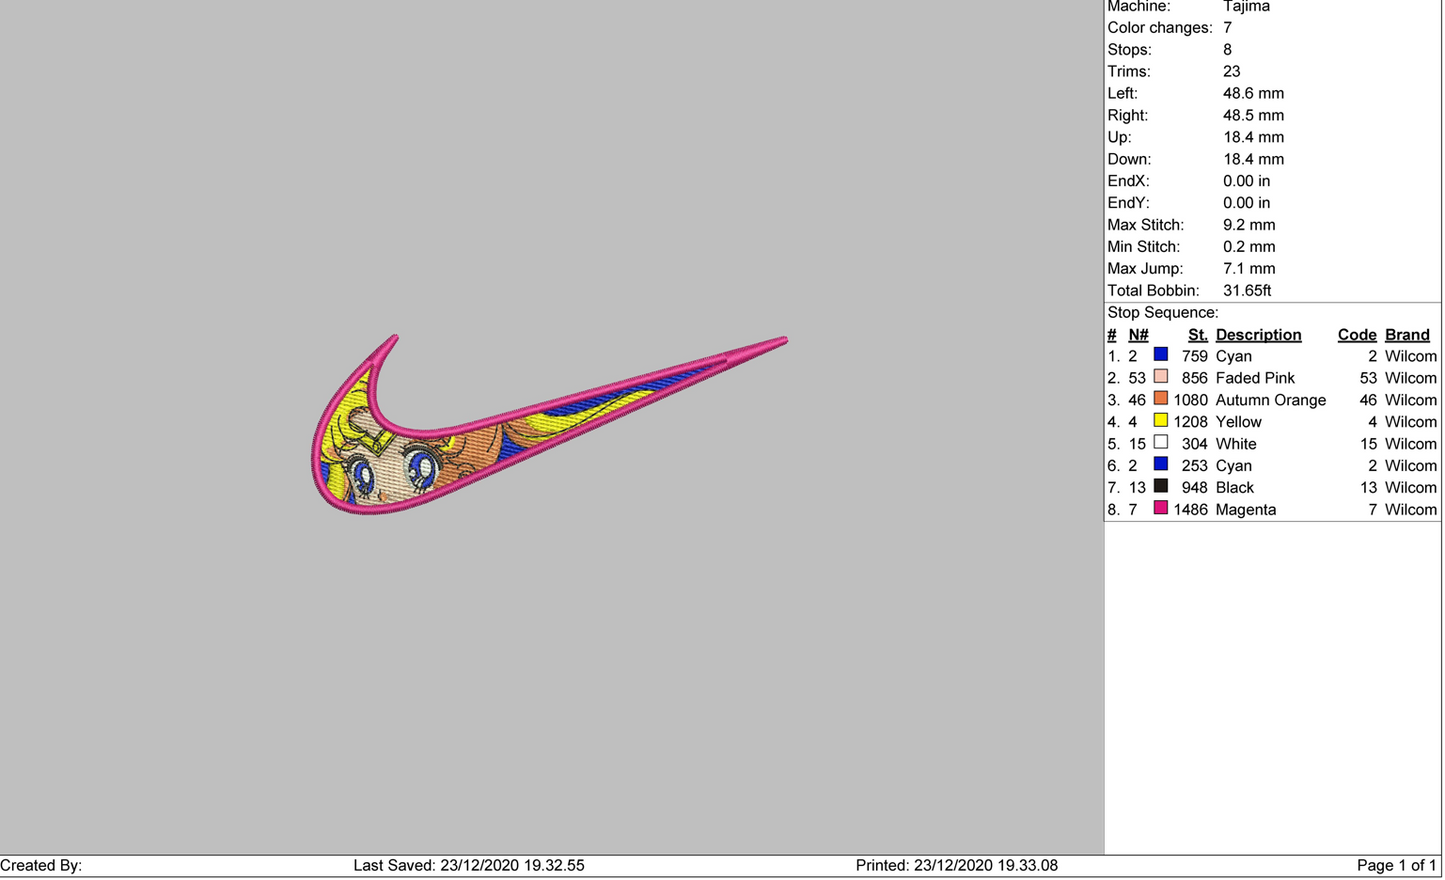
Task: Click the Yellow thread color swatch
Action: click(1160, 421)
